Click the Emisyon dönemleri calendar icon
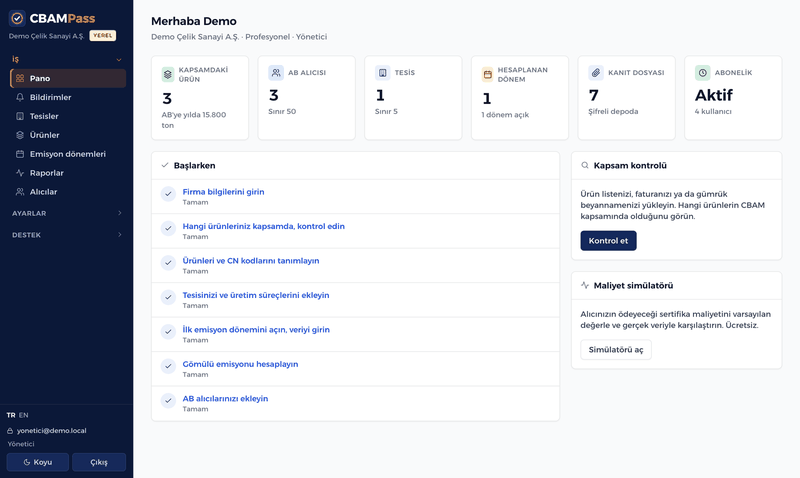 coord(20,154)
